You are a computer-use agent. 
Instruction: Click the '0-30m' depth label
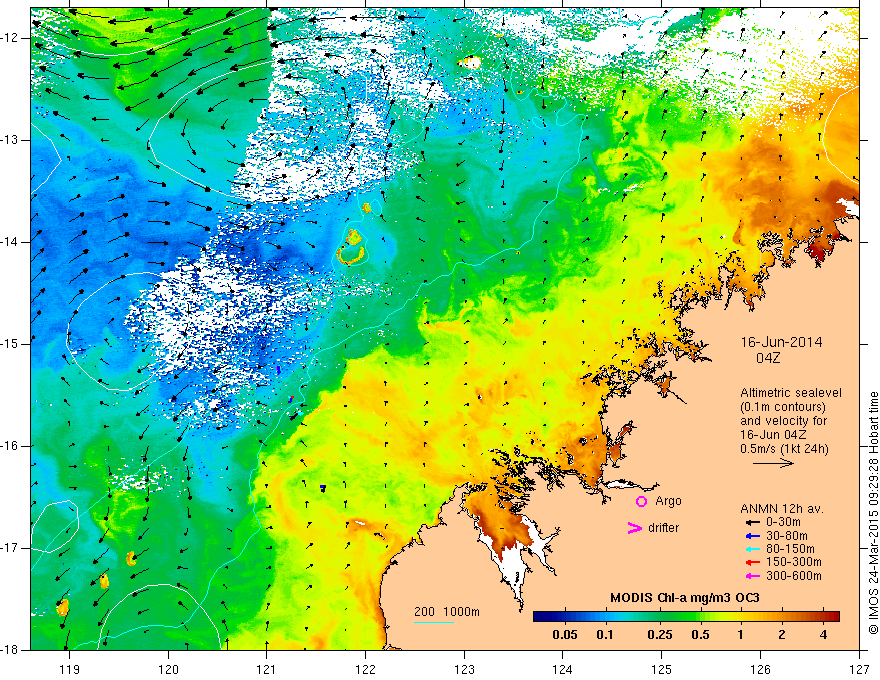[x=783, y=522]
